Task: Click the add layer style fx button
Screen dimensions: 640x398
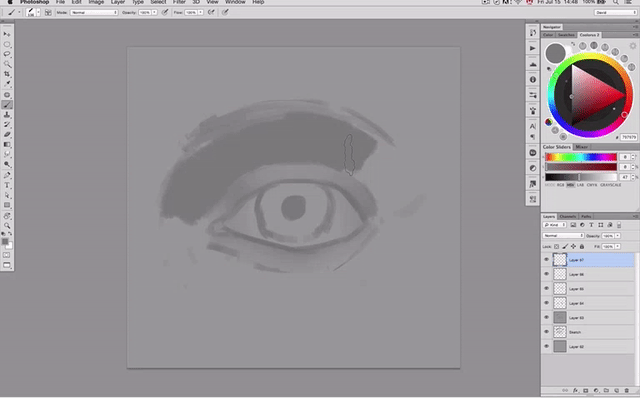Action: [x=575, y=391]
